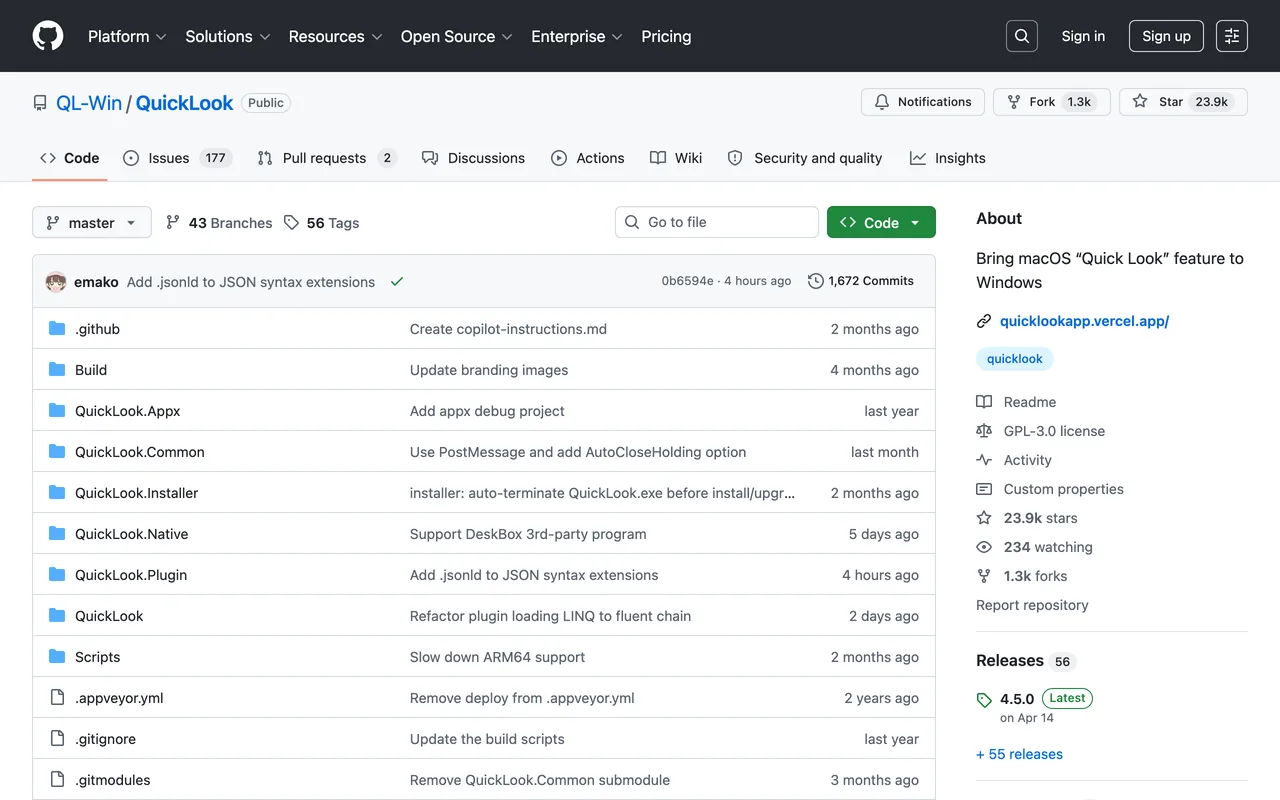Open emako's avatar thumbnail
Viewport: 1280px width, 800px height.
click(56, 282)
